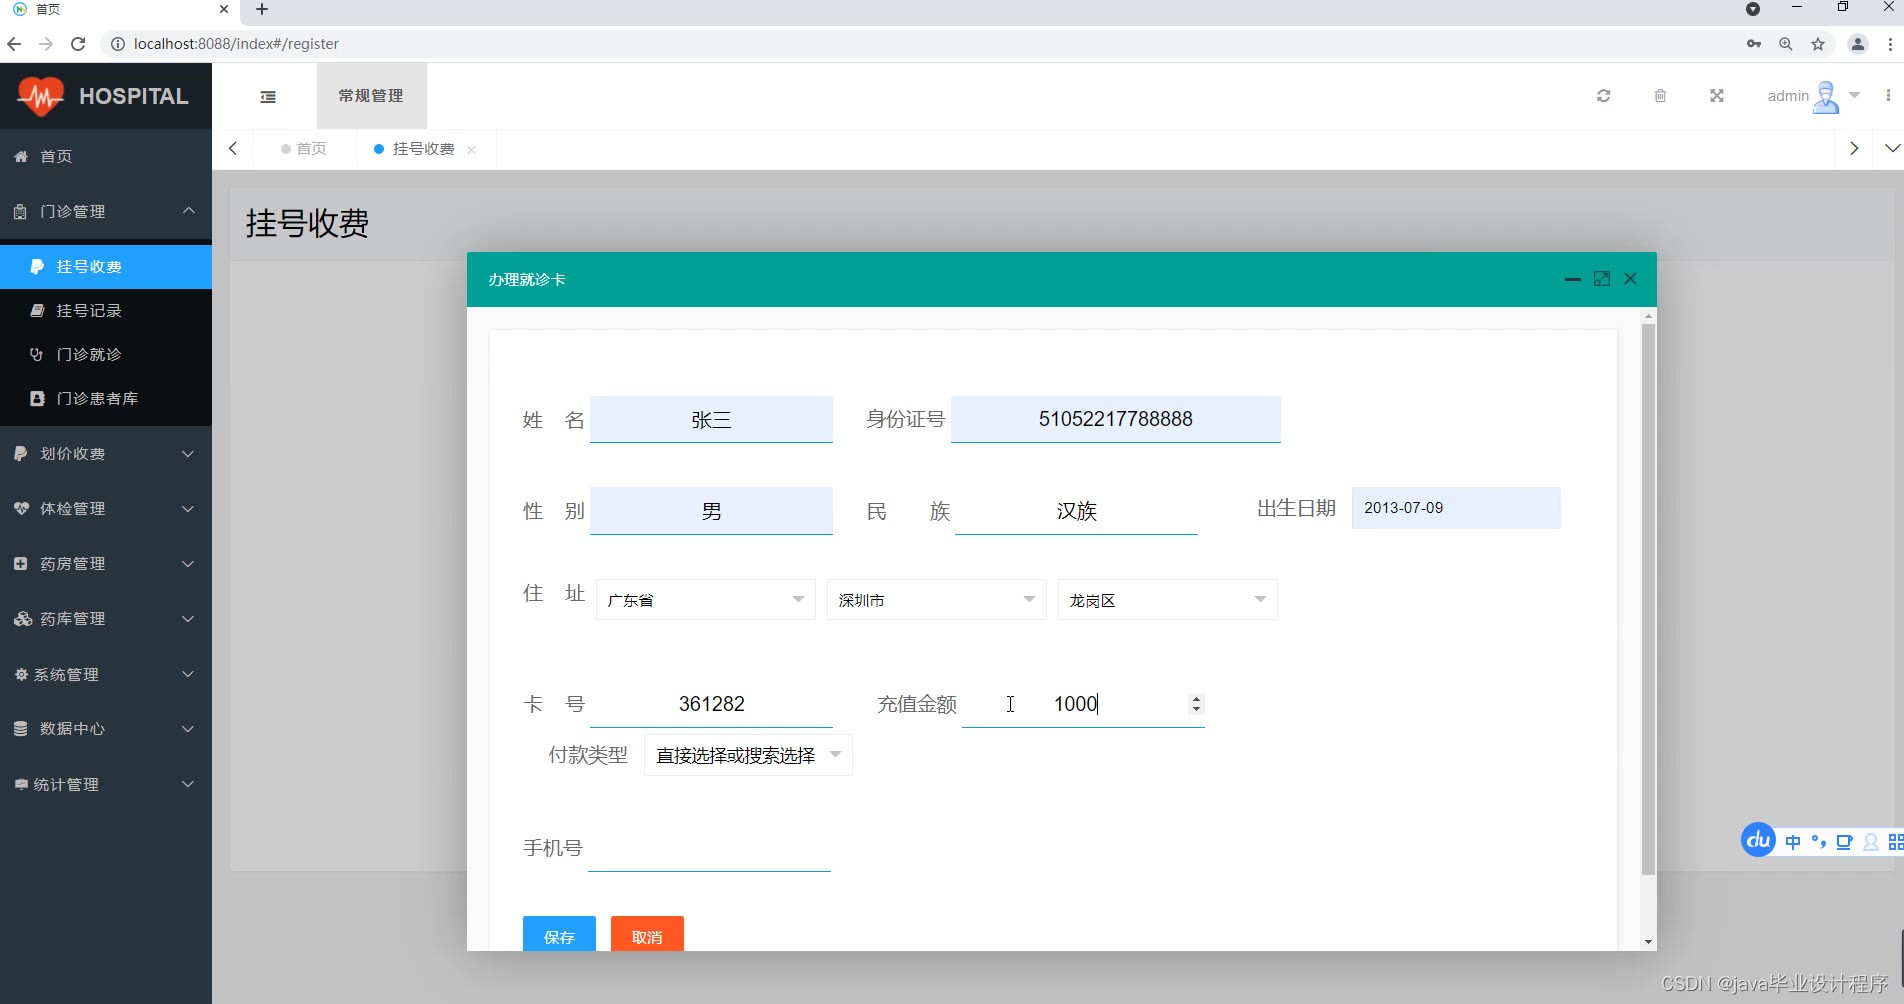This screenshot has width=1904, height=1004.
Task: Switch to the 首页 tab
Action: click(x=304, y=148)
